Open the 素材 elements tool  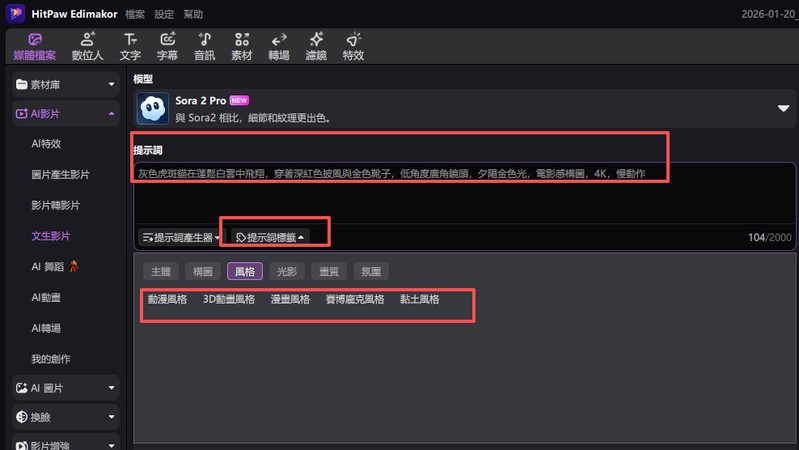[x=242, y=47]
